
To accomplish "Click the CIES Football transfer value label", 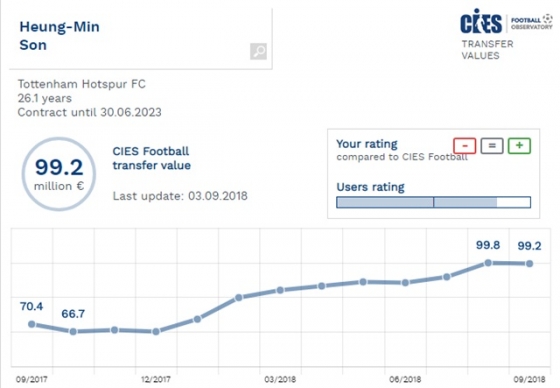I will (x=151, y=158).
